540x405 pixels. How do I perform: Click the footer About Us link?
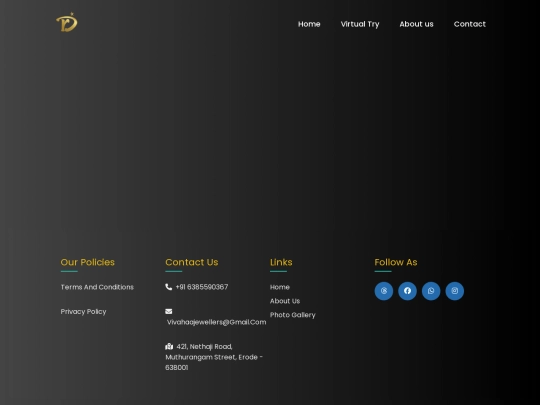click(x=285, y=301)
